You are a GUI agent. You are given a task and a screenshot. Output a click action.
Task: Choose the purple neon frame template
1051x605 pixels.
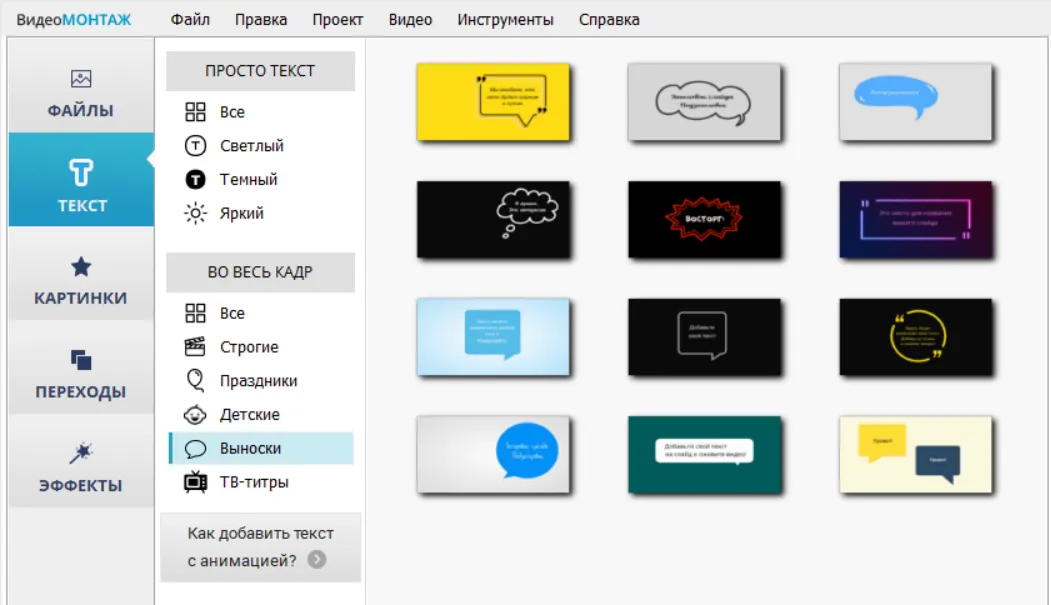pyautogui.click(x=916, y=220)
